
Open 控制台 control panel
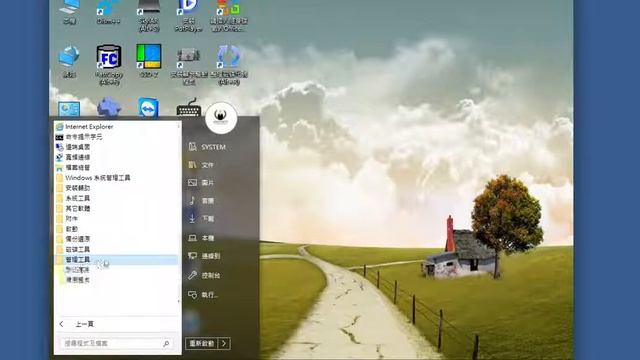tap(204, 275)
